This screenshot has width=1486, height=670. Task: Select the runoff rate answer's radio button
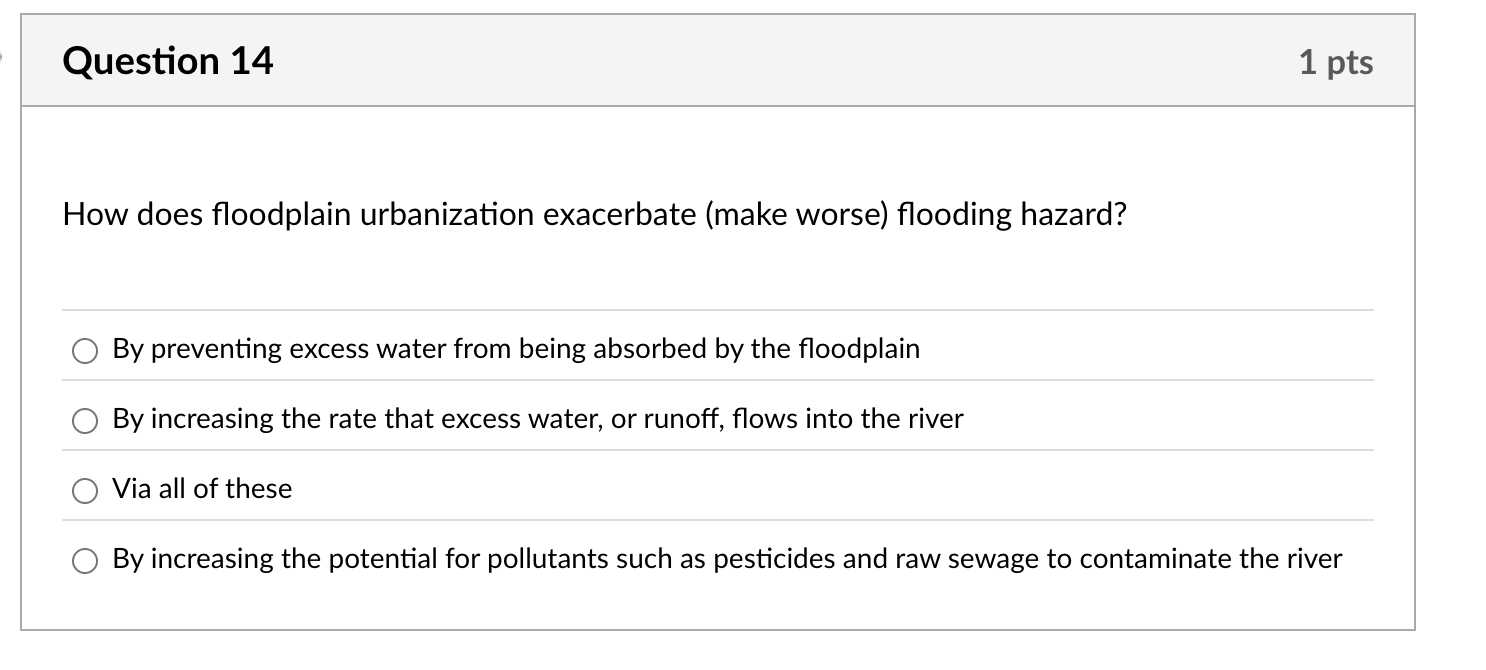click(85, 421)
